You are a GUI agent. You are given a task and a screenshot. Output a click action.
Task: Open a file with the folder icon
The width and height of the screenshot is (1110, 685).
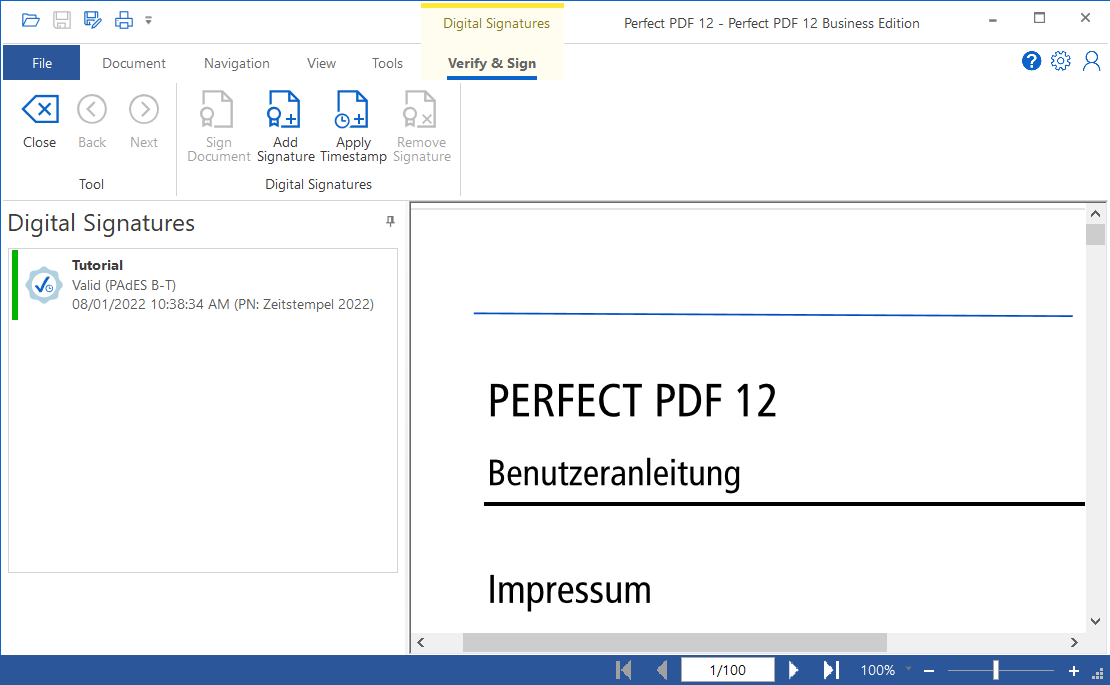pos(31,20)
